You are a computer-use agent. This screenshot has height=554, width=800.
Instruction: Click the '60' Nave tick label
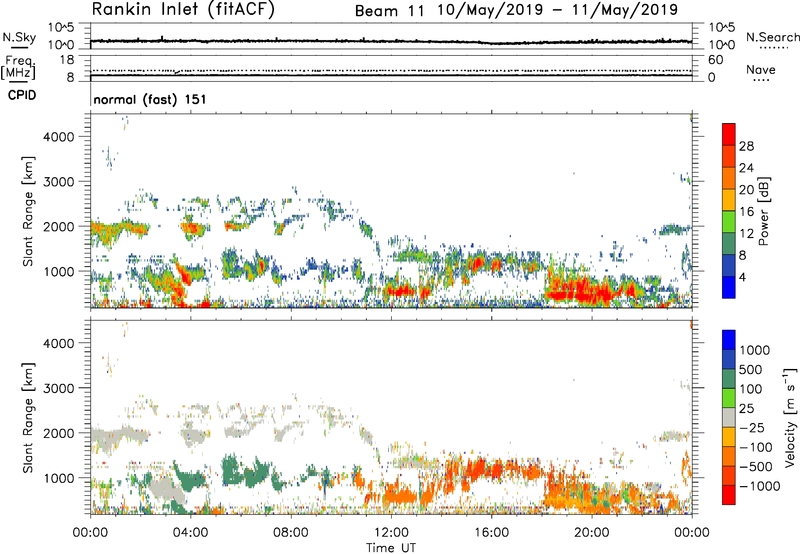point(715,60)
